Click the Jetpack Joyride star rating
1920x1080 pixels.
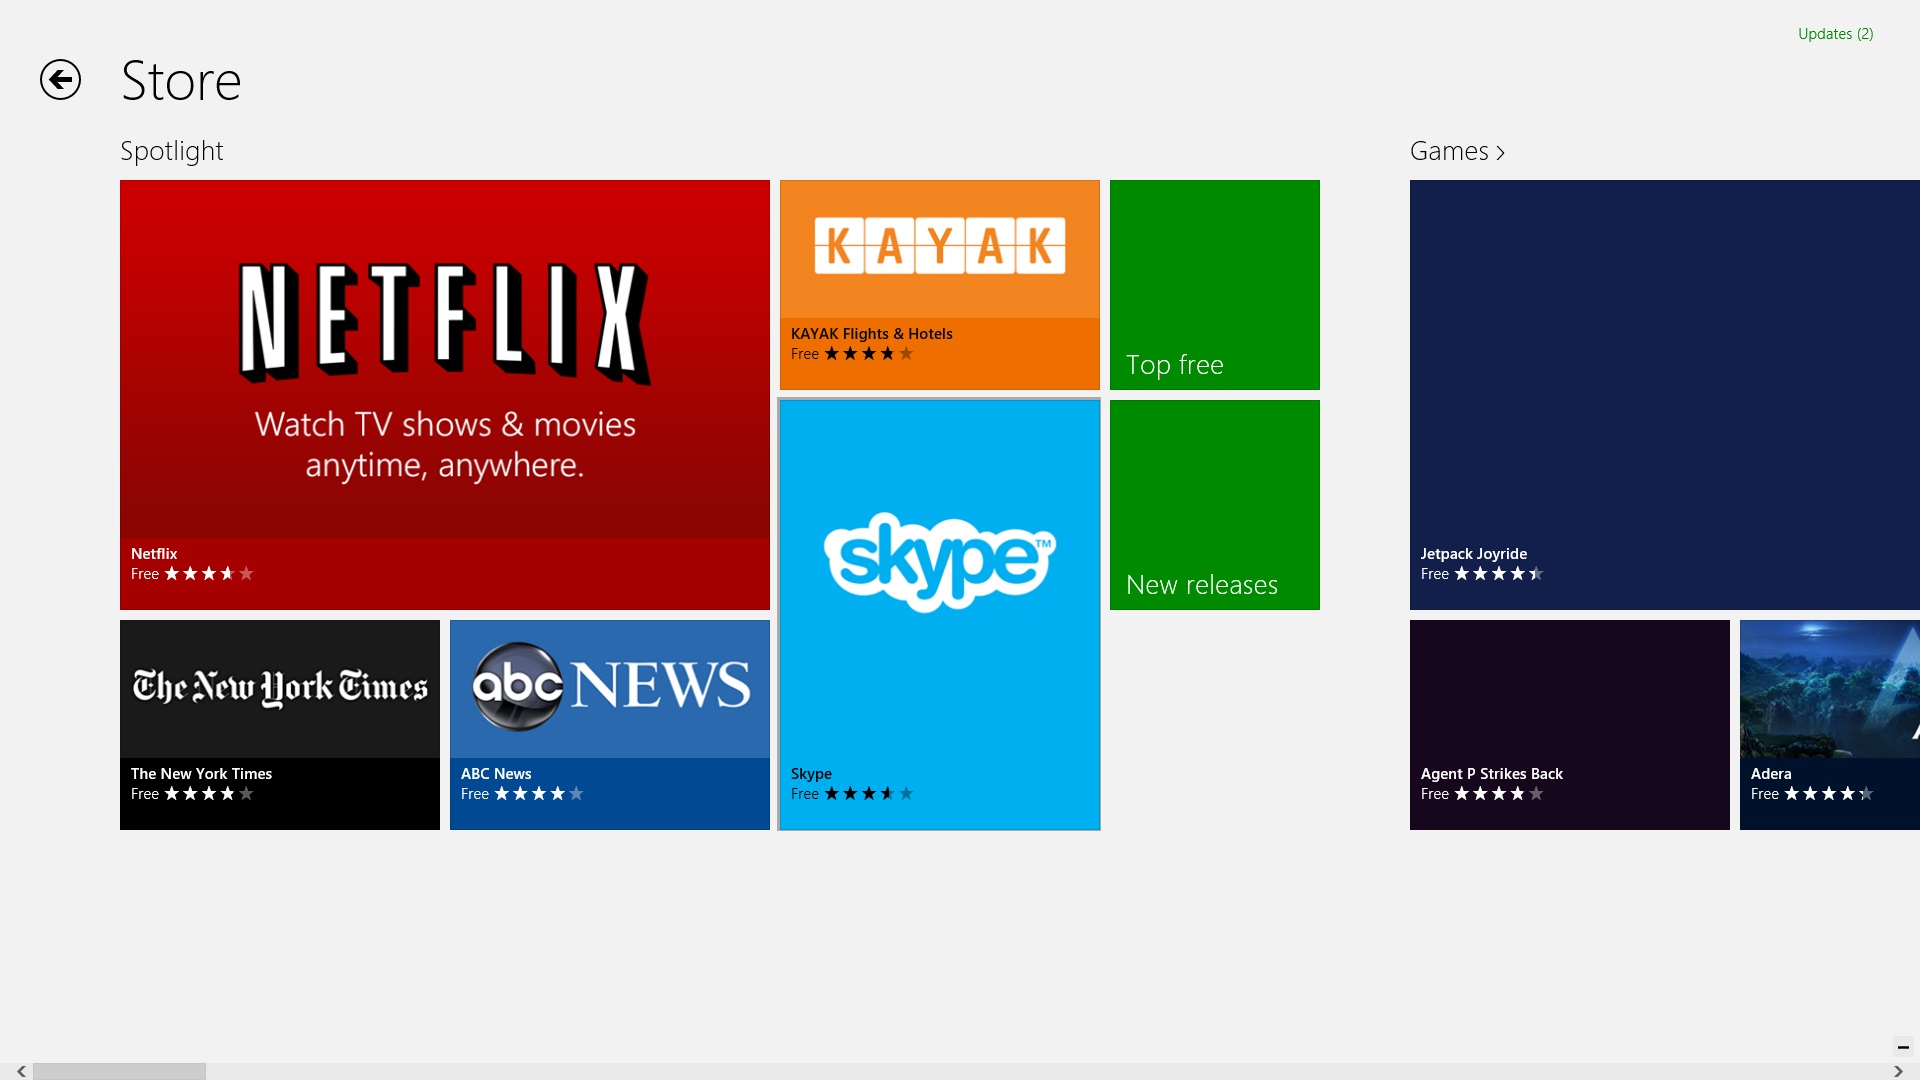tap(1499, 574)
